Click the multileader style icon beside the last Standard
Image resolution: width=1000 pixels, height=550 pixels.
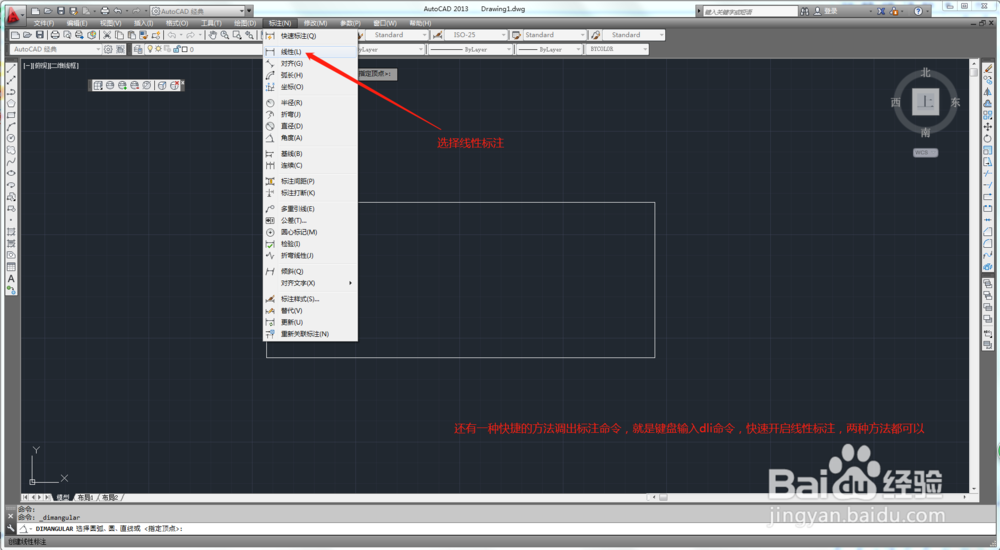click(x=595, y=35)
